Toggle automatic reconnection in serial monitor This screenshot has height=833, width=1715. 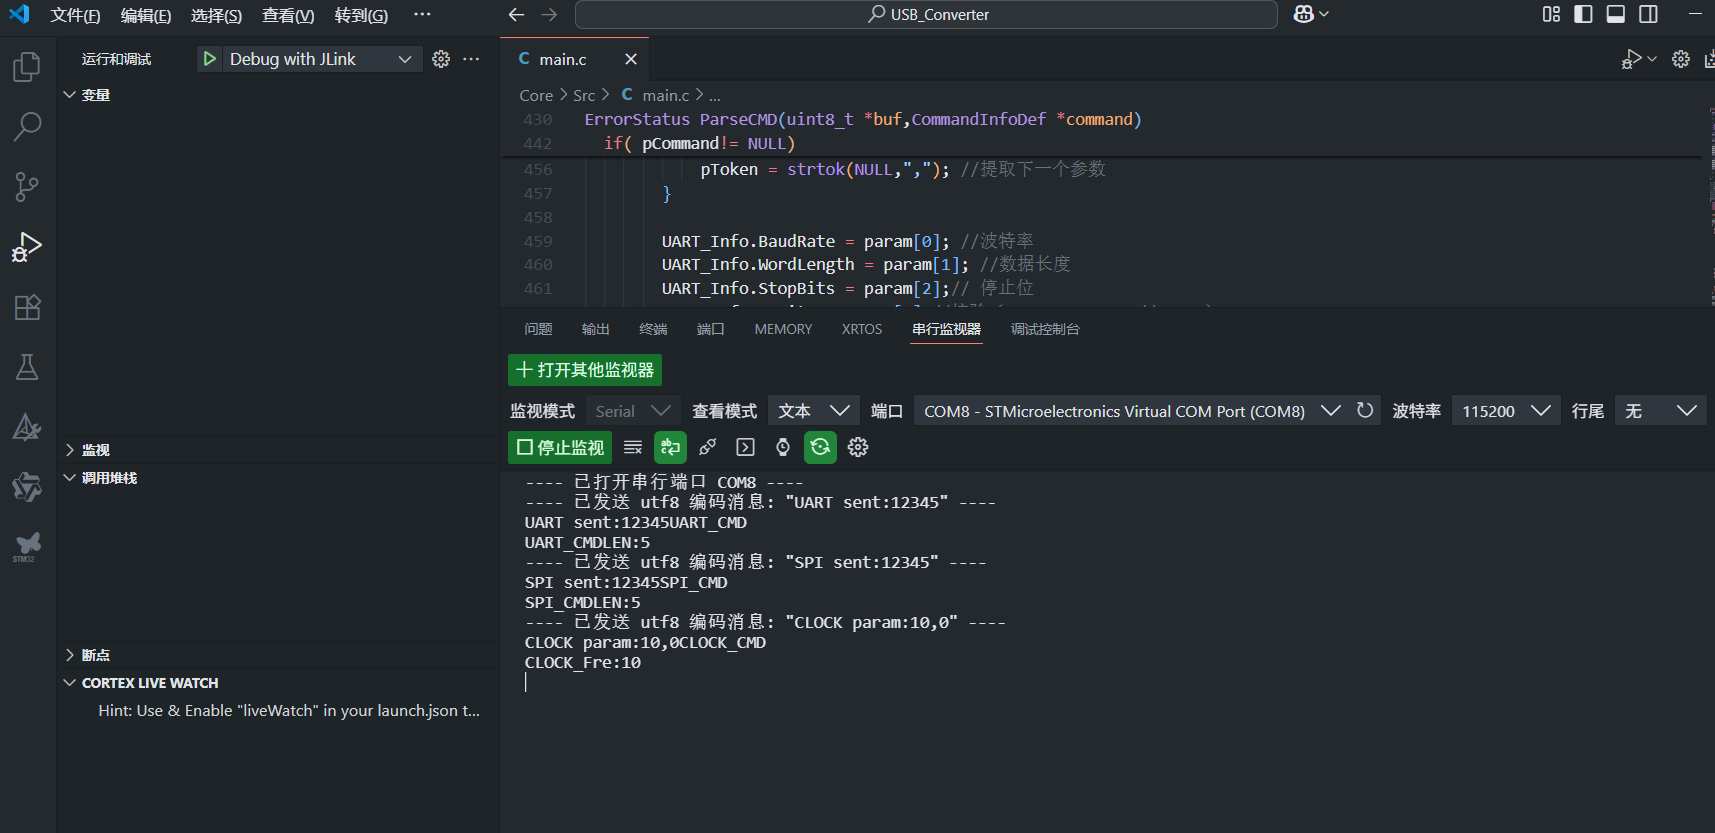pos(820,447)
